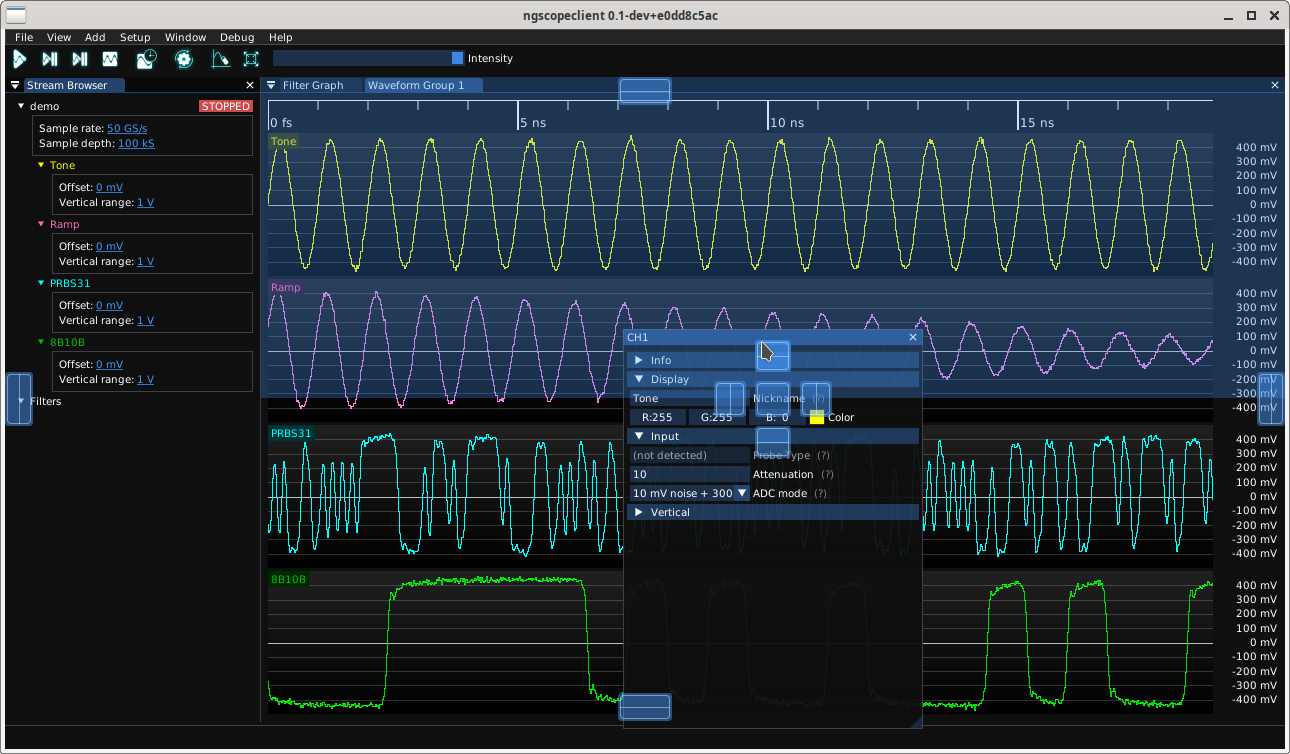Screen dimensions: 1290x754
Task: Click the 8B10B label on the green waveform
Action: pyautogui.click(x=289, y=580)
